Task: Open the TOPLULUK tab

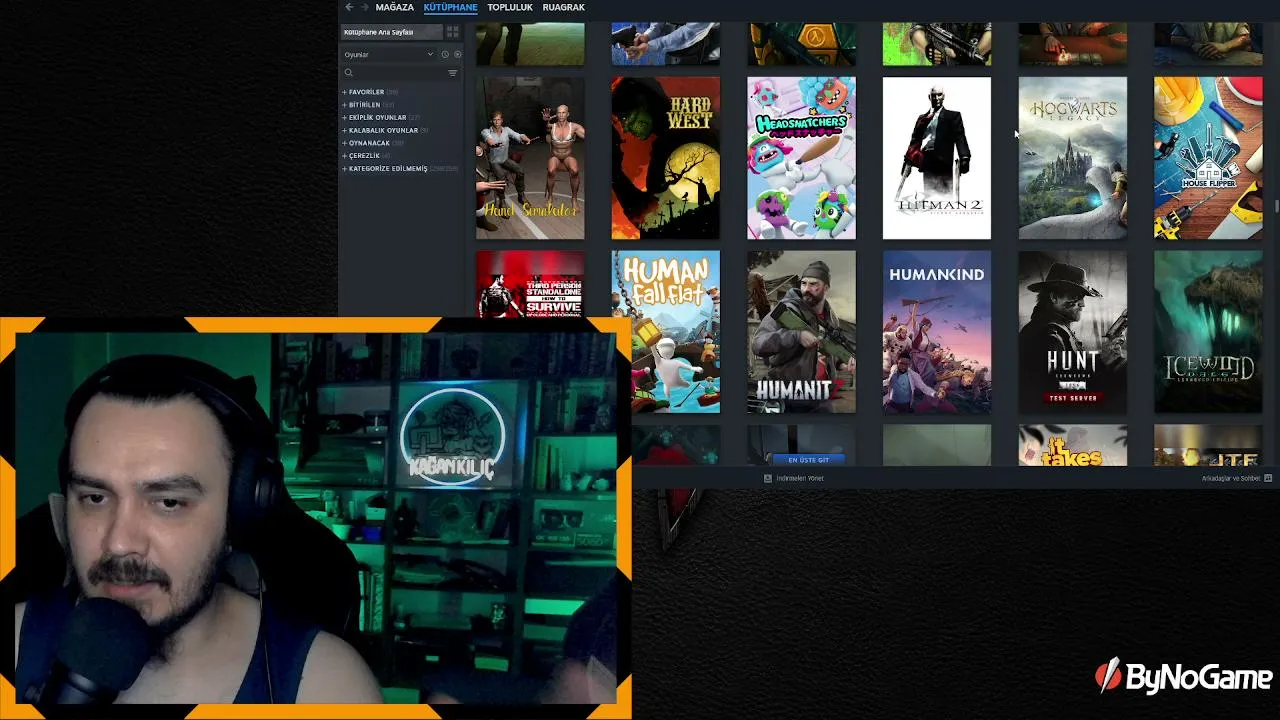Action: (510, 7)
